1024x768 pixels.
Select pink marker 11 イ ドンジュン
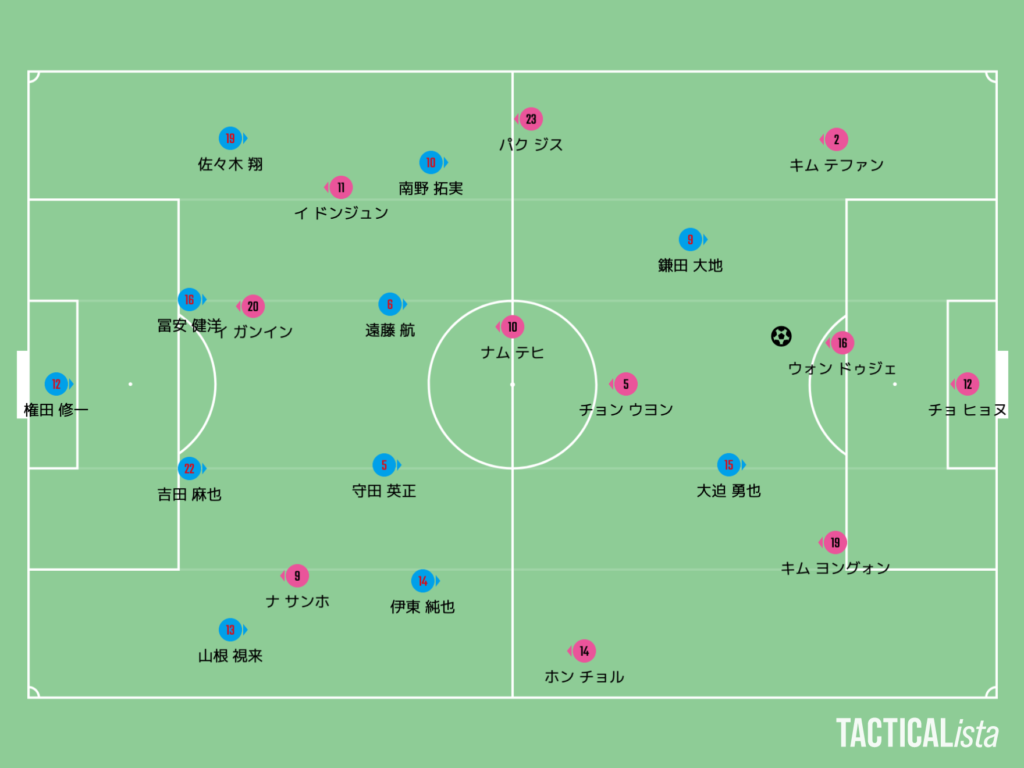point(340,187)
